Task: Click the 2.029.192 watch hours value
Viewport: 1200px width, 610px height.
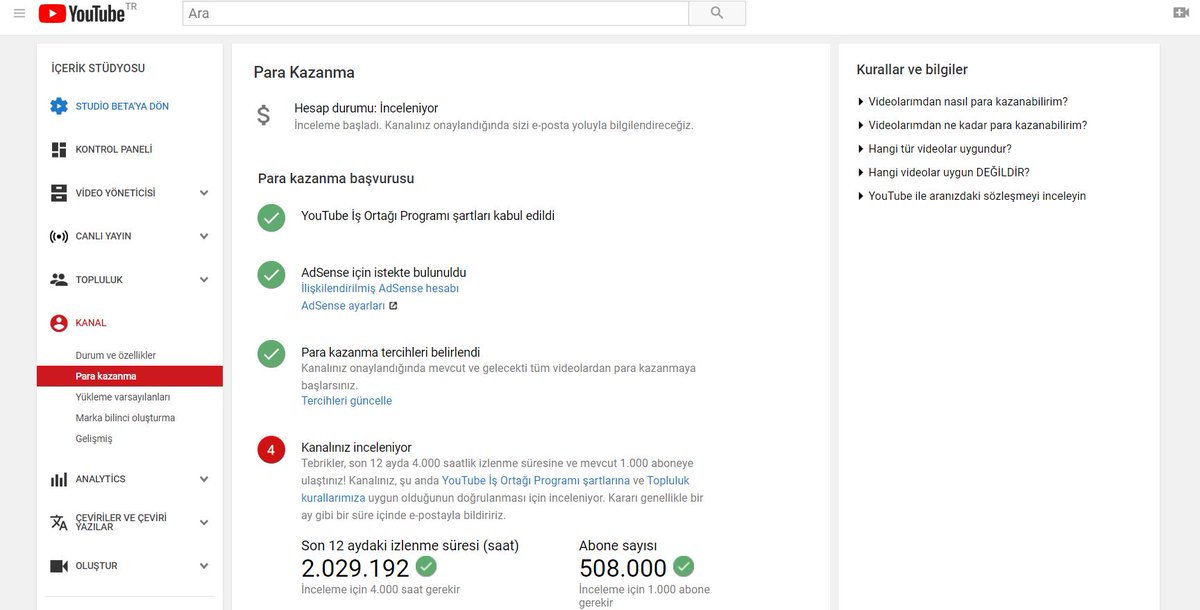Action: (355, 568)
